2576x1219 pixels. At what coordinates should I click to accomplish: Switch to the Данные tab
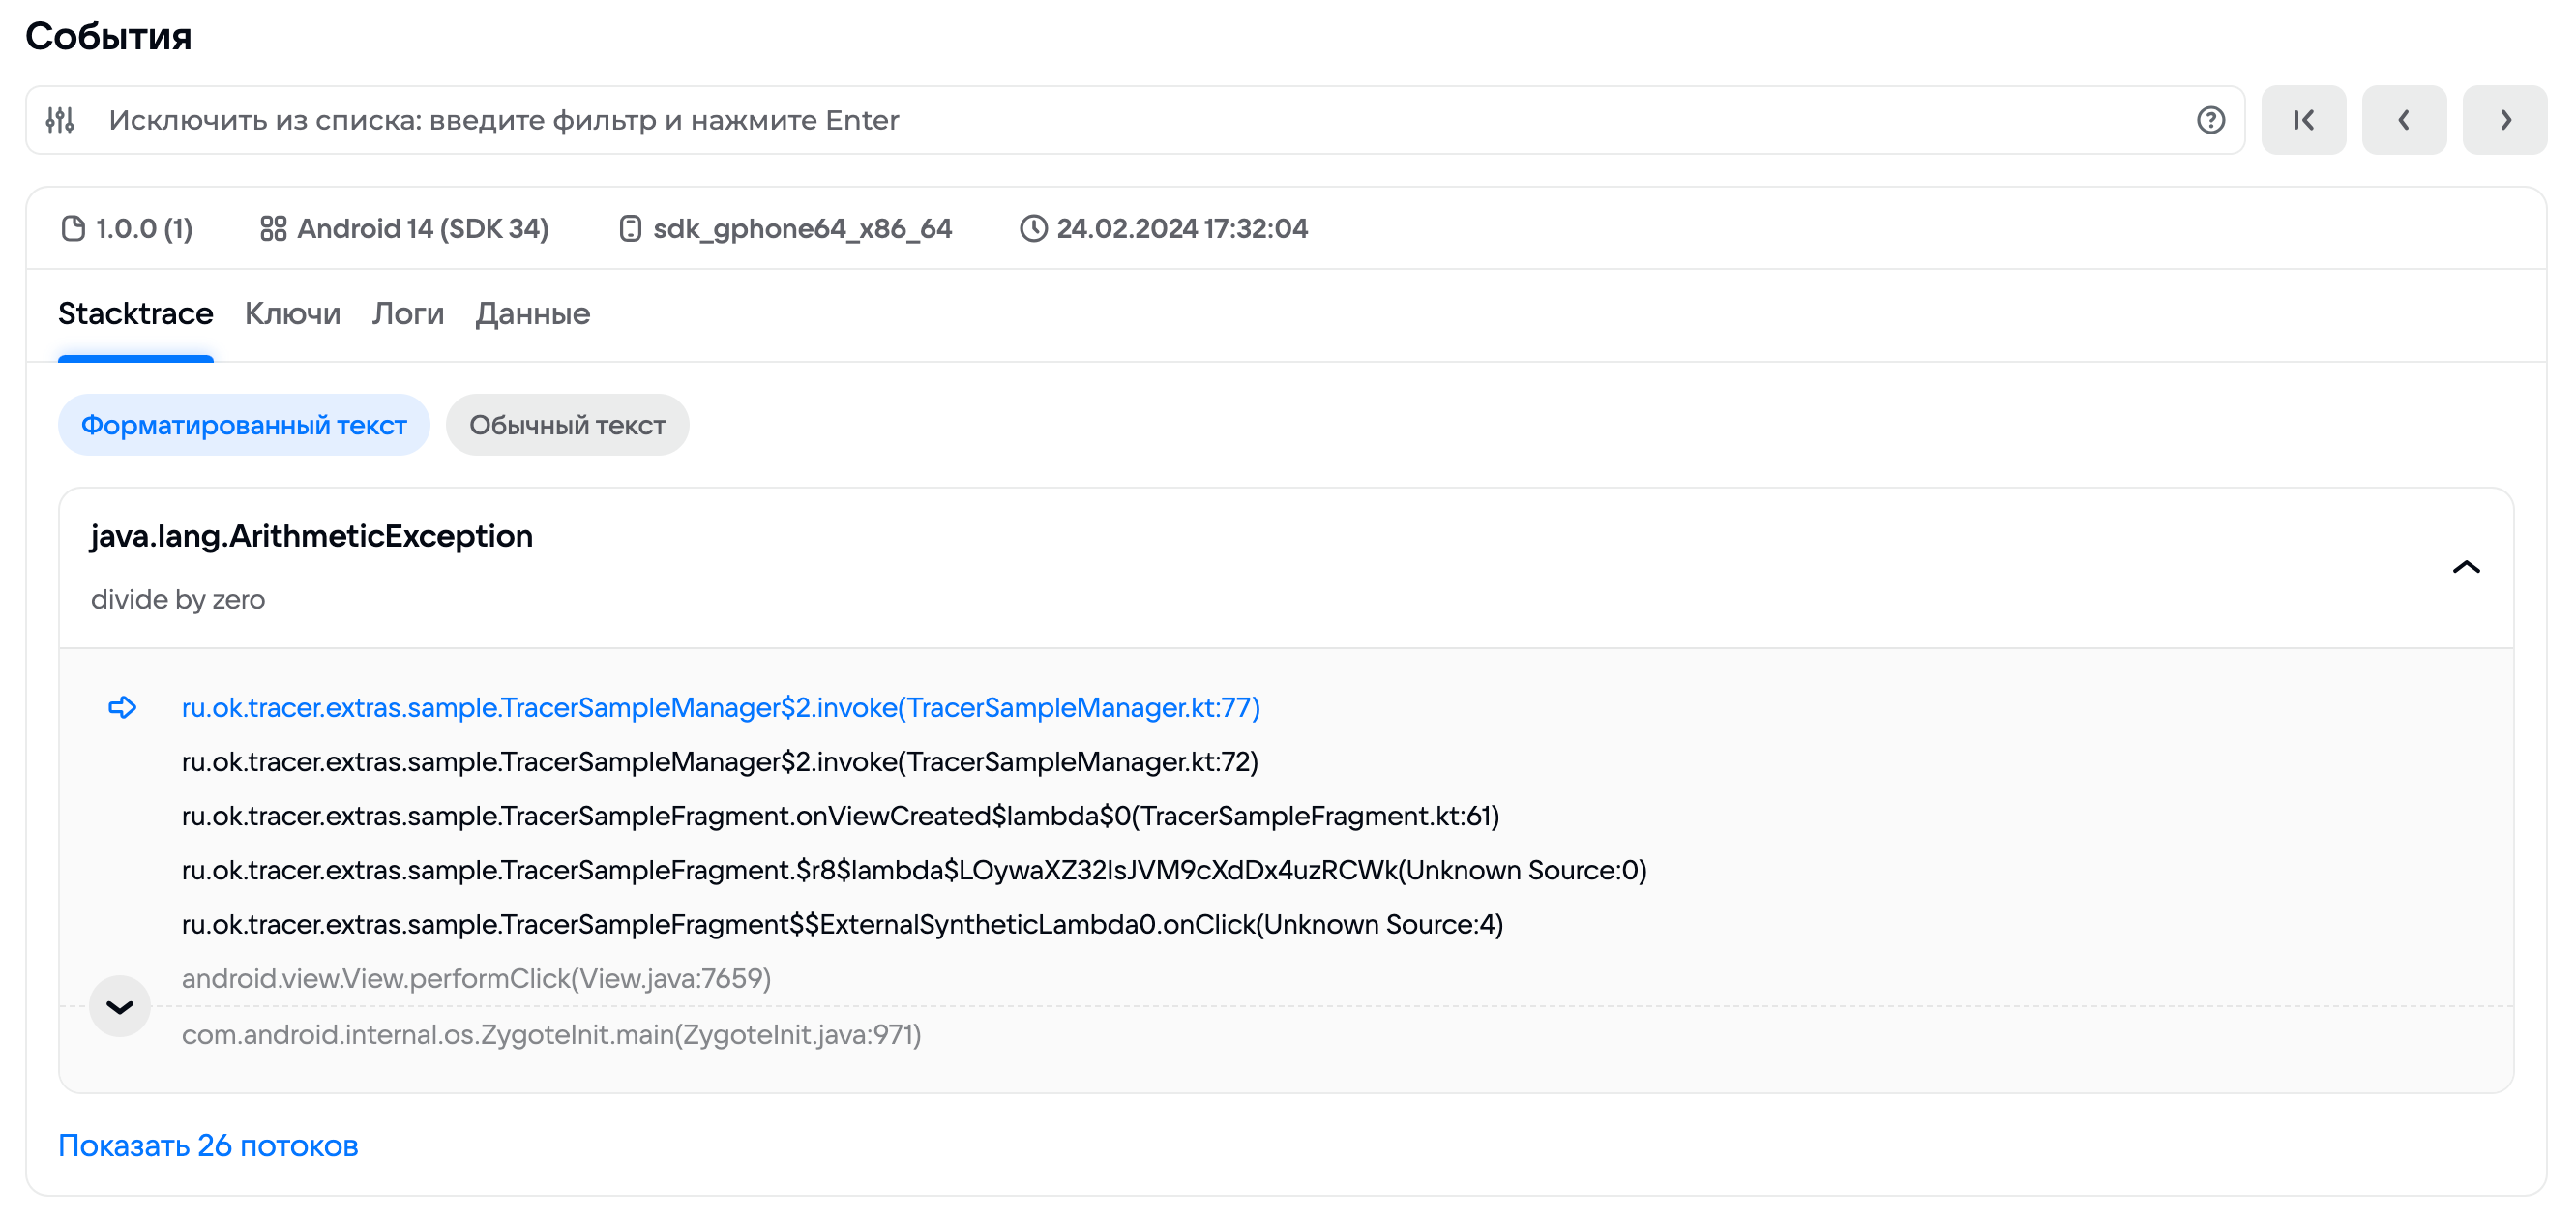point(532,314)
